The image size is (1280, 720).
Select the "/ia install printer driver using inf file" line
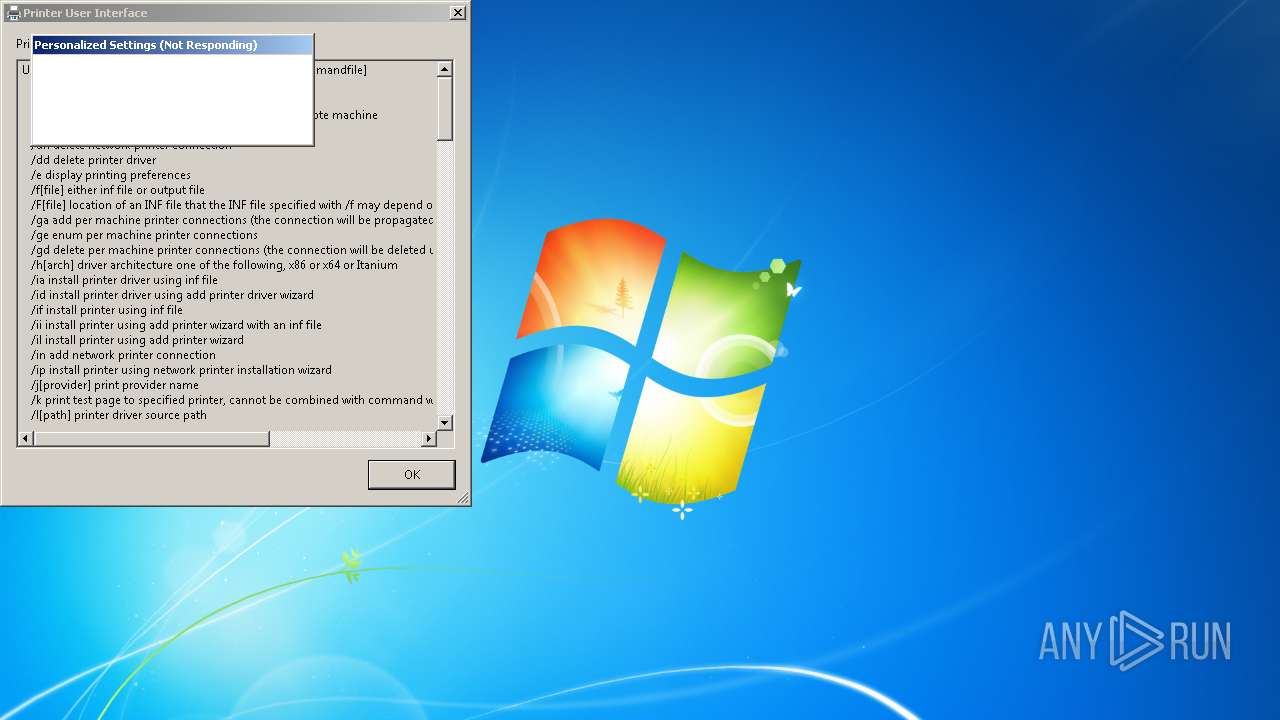pyautogui.click(x=124, y=280)
